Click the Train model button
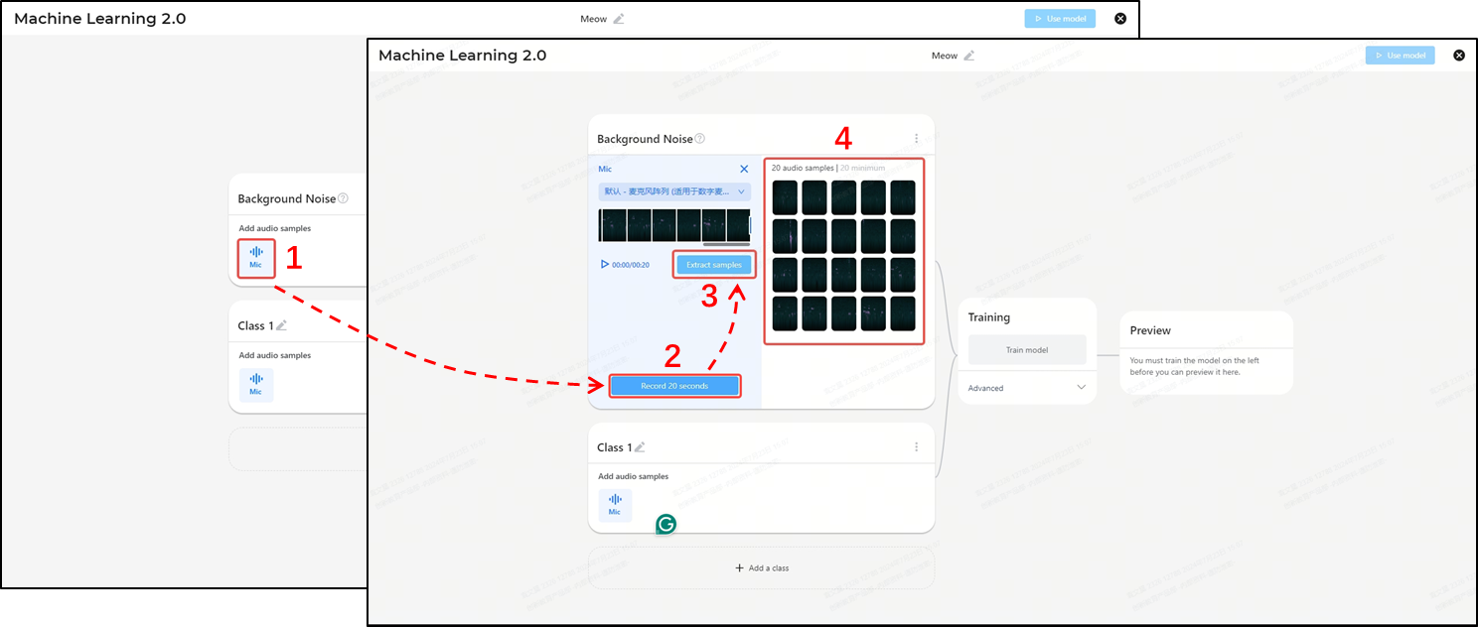Screen dimensions: 1478x627 1027,350
